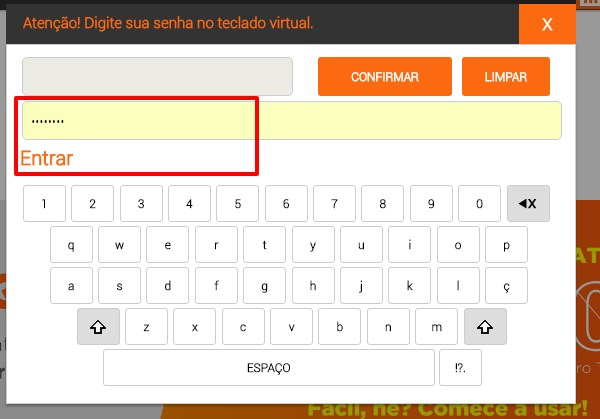Tap the letter z key
The image size is (600, 419).
pos(147,327)
